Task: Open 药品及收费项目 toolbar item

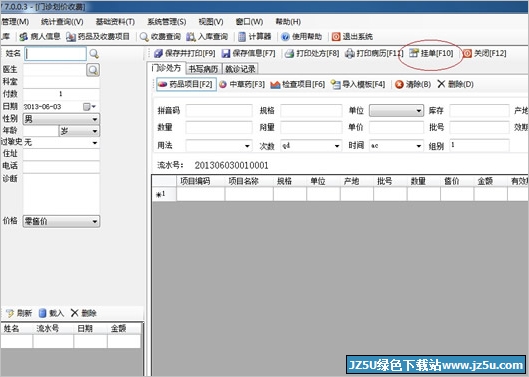Action: [98, 36]
